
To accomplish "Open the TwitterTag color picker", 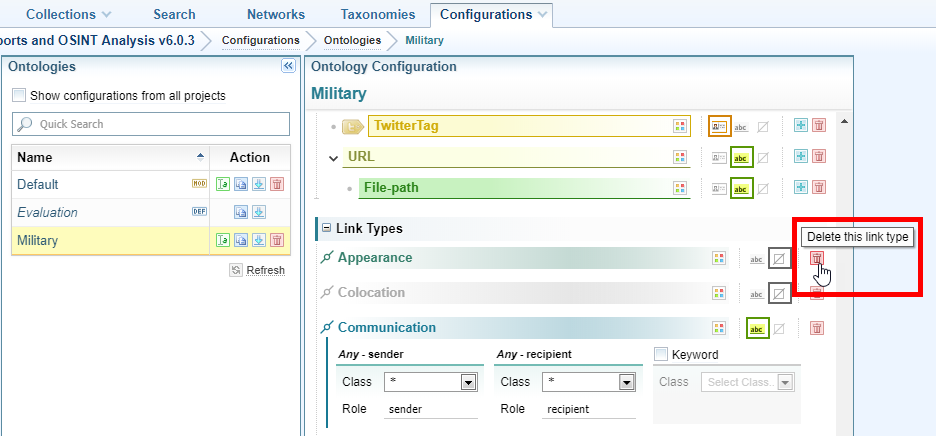I will click(680, 126).
